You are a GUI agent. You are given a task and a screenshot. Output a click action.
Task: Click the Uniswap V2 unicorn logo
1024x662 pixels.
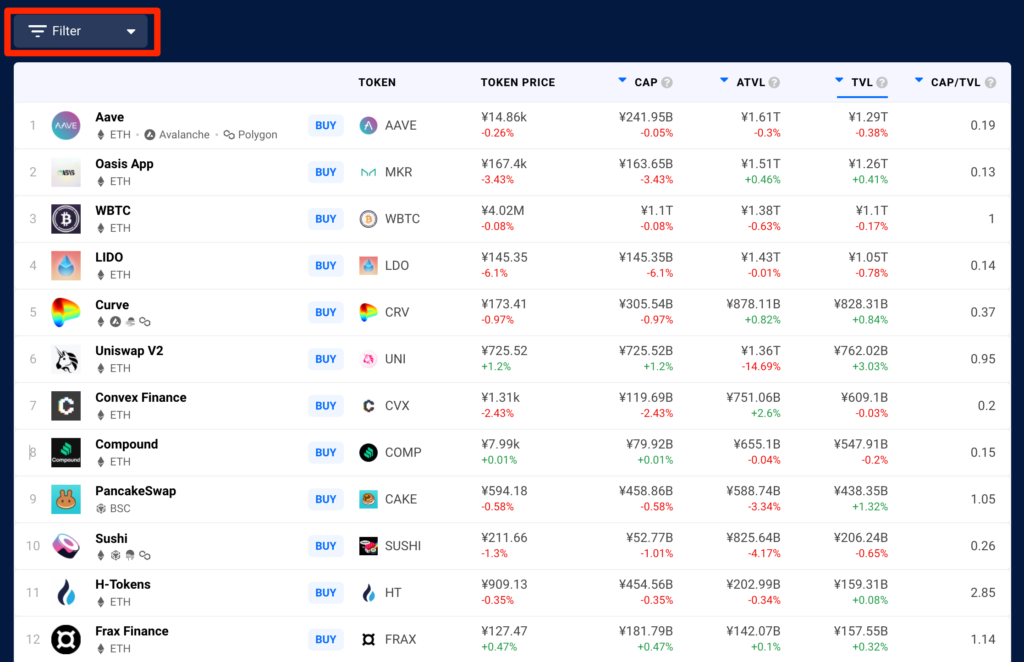coord(66,359)
